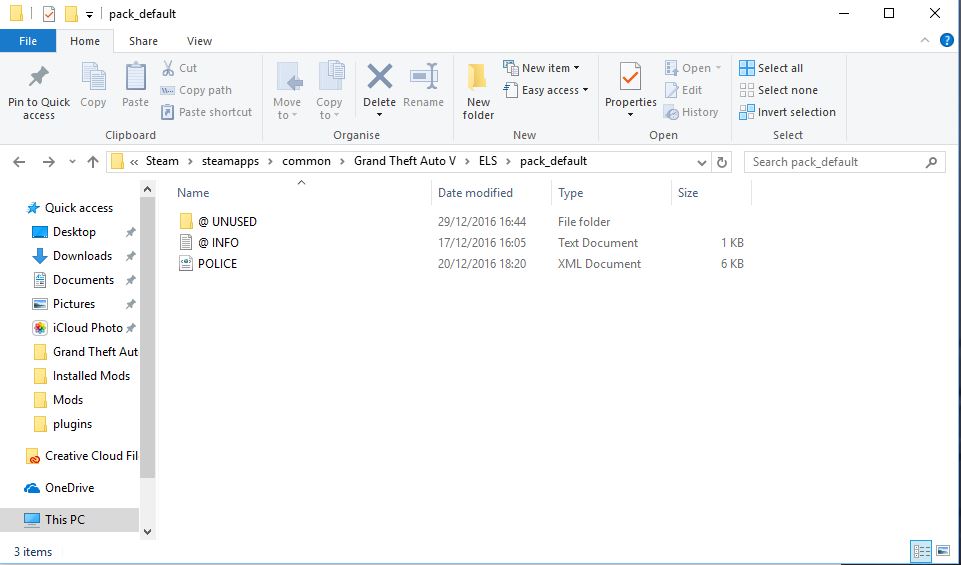
Task: Click the Copy ribbon icon
Action: 93,77
